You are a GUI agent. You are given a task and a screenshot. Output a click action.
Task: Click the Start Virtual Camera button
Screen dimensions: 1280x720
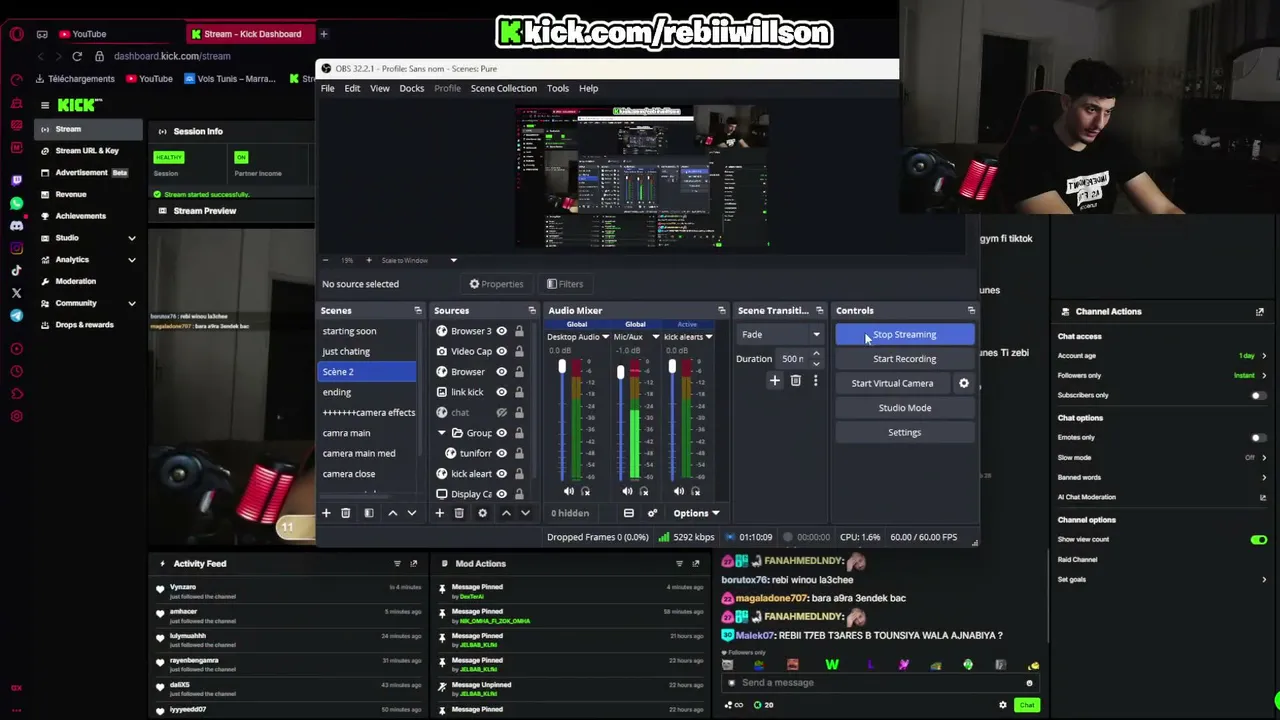(x=892, y=383)
